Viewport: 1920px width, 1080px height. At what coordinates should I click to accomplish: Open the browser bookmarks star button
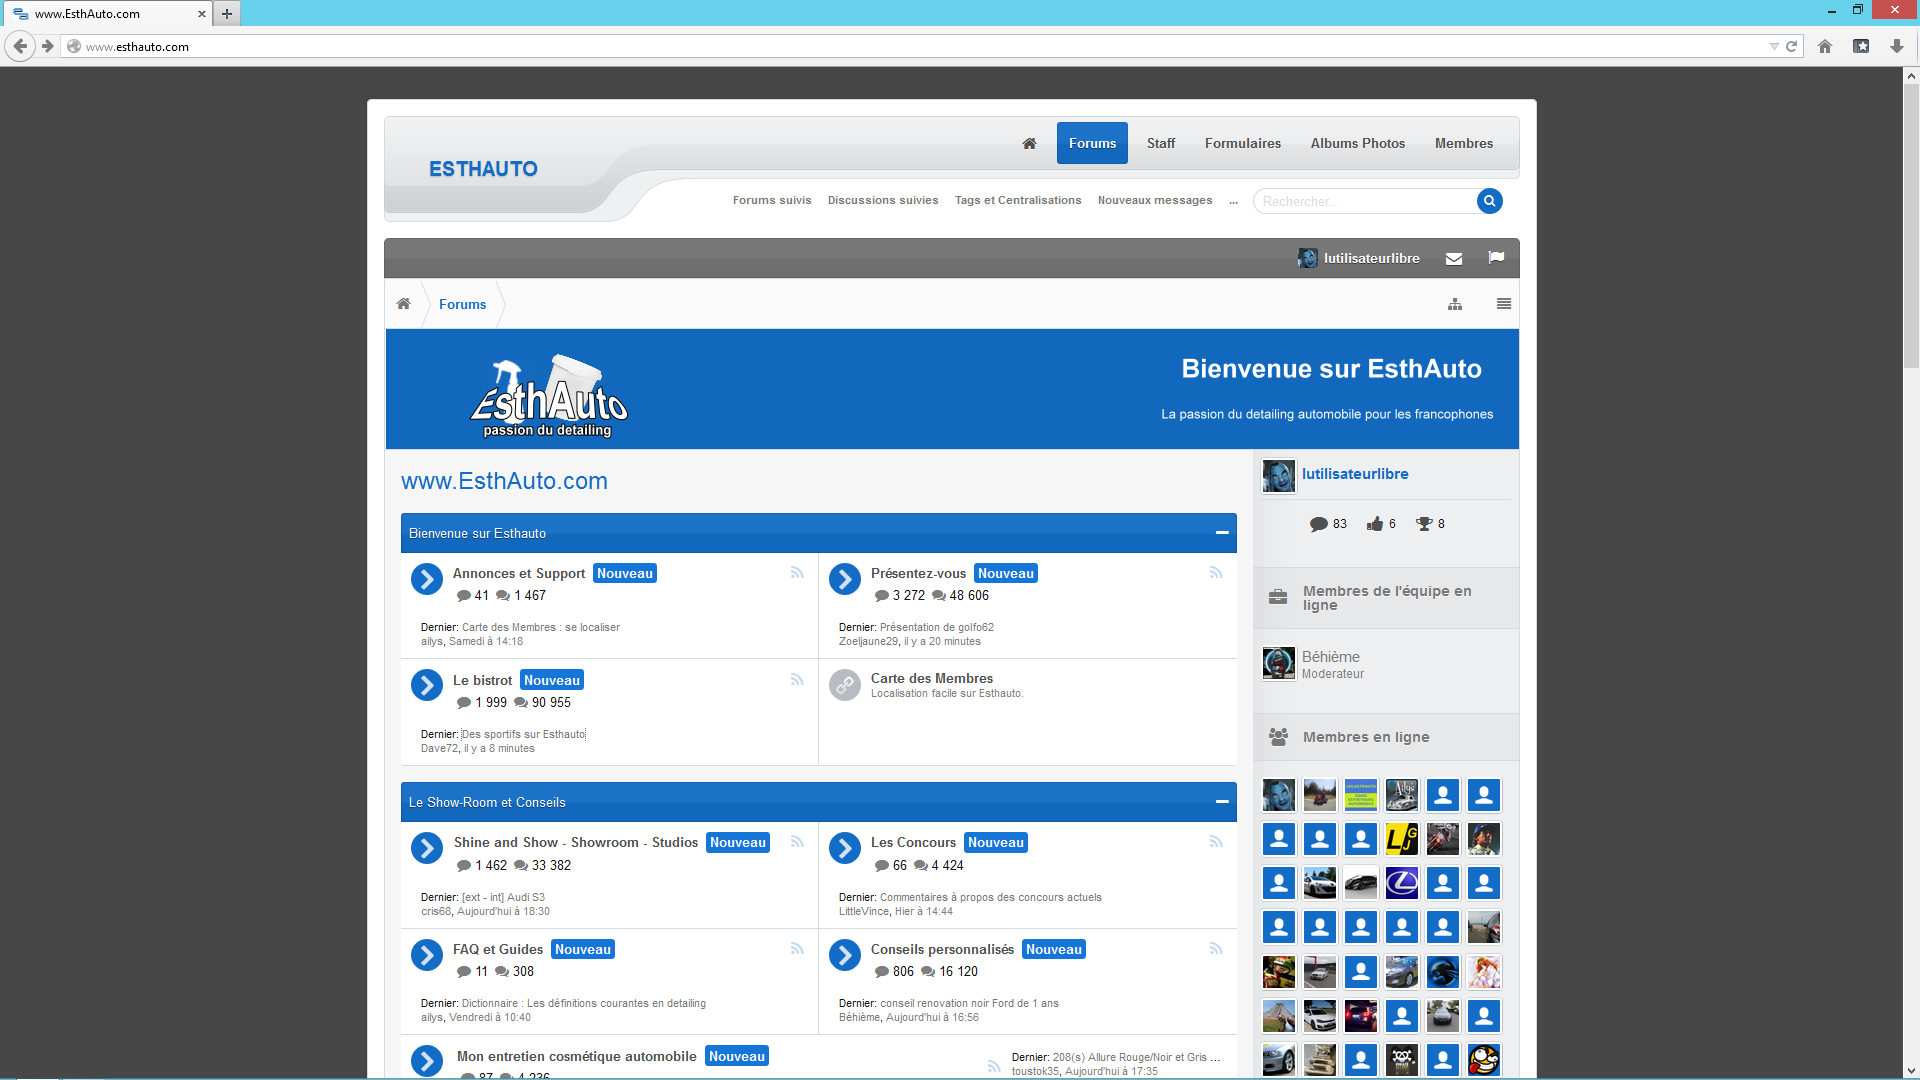[x=1861, y=46]
